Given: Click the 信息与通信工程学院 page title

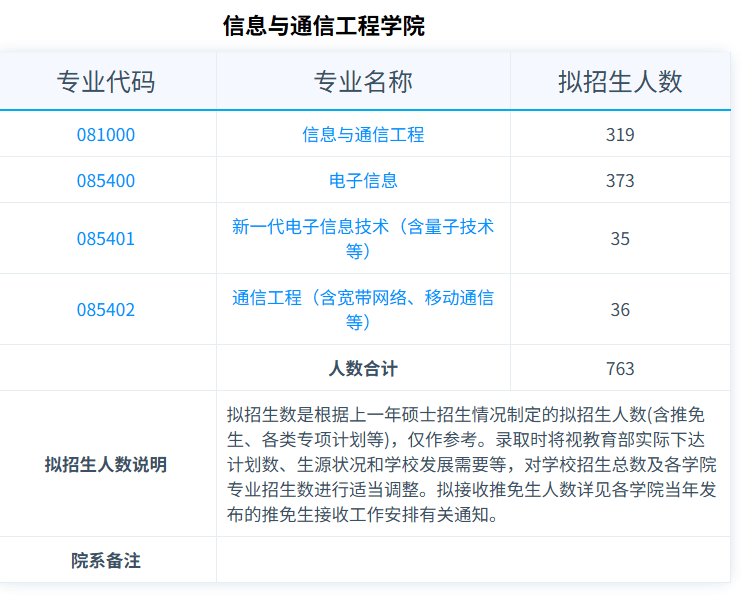Looking at the screenshot, I should click(x=324, y=26).
